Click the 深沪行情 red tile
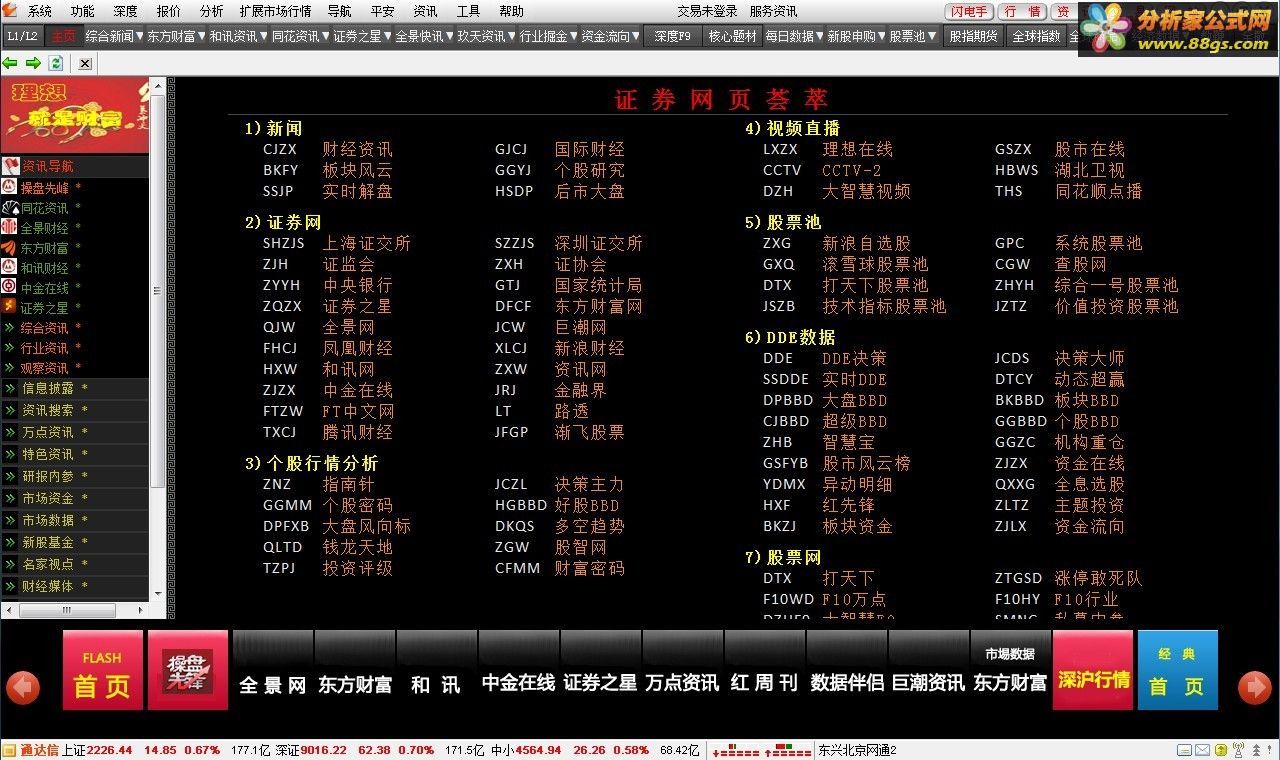The width and height of the screenshot is (1280, 760). tap(1093, 670)
